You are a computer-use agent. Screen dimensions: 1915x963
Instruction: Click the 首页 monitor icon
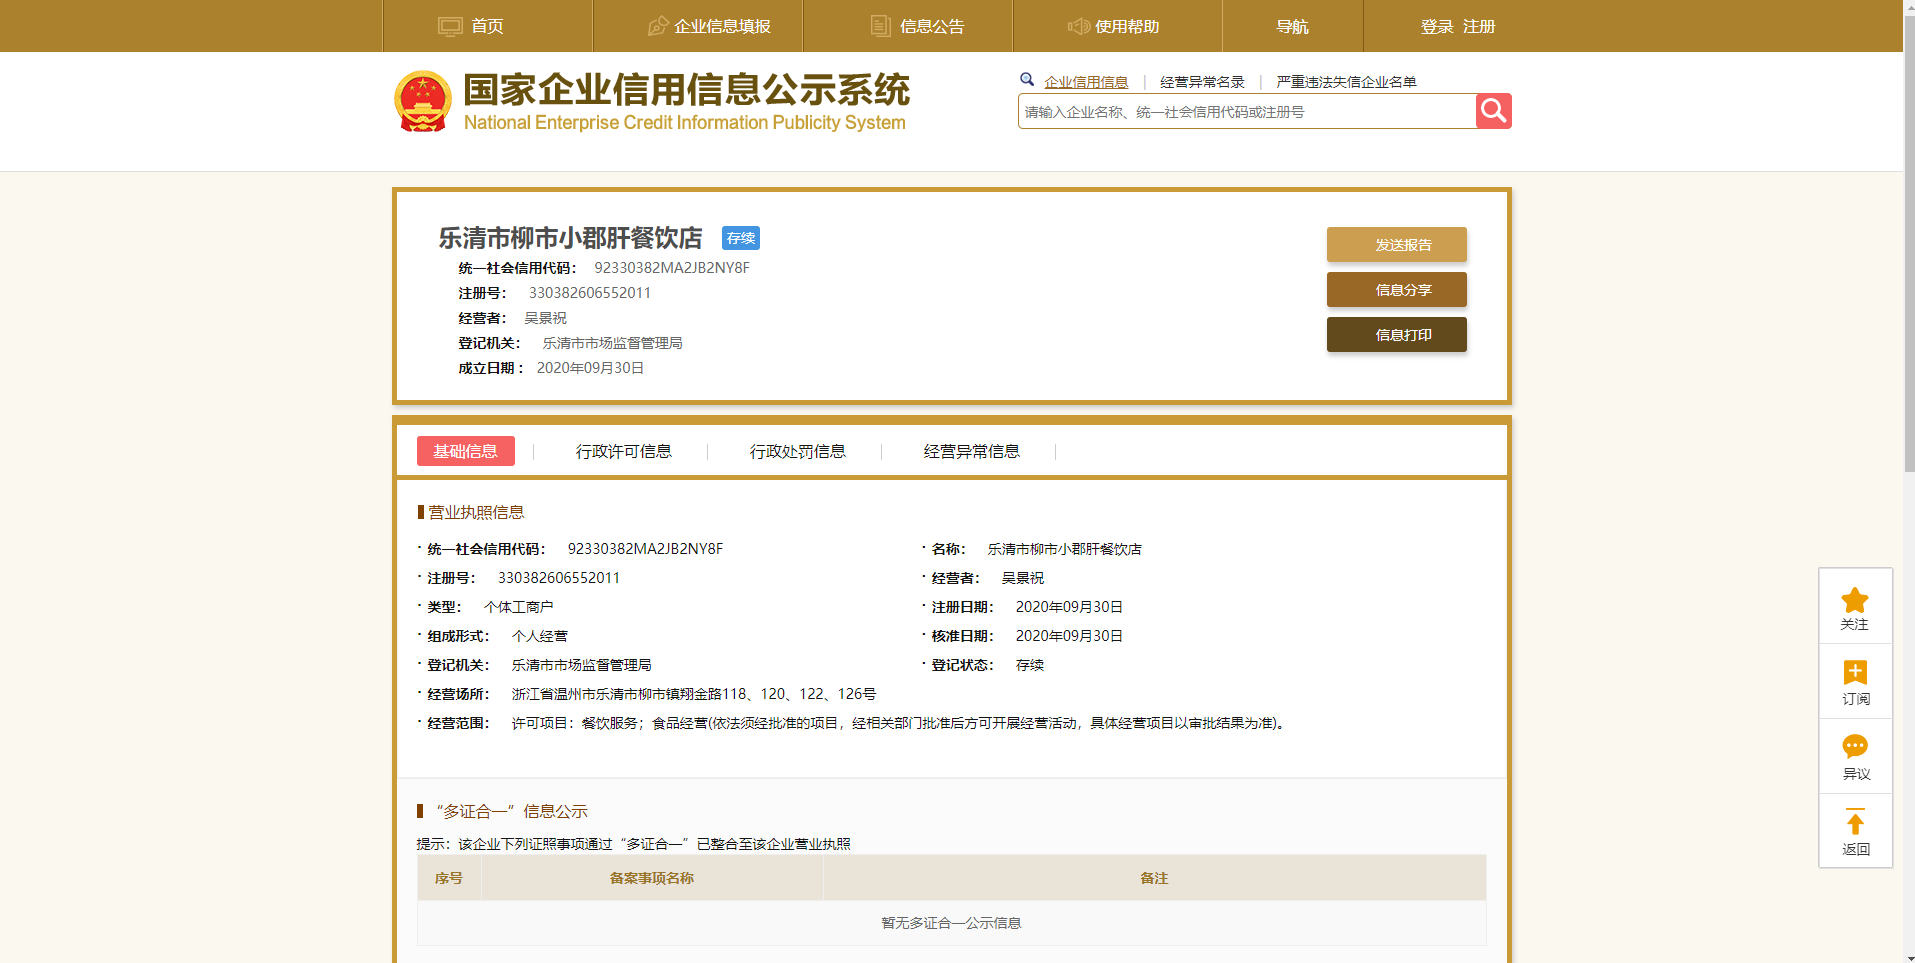pos(450,26)
